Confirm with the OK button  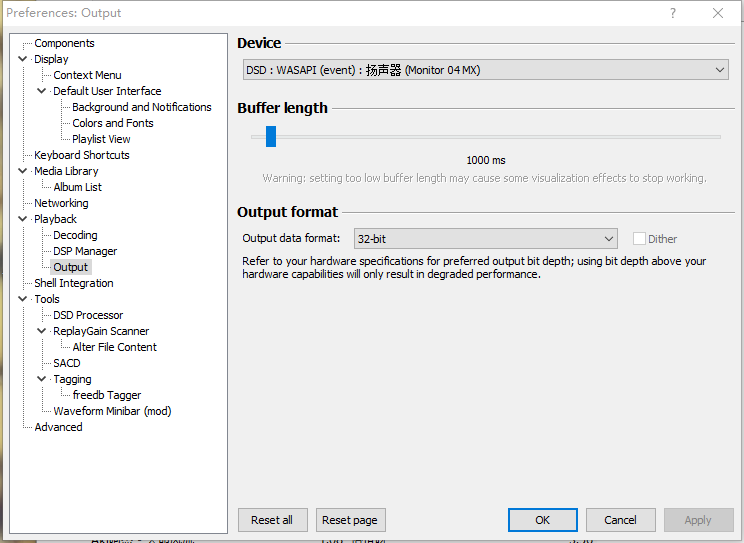point(542,520)
